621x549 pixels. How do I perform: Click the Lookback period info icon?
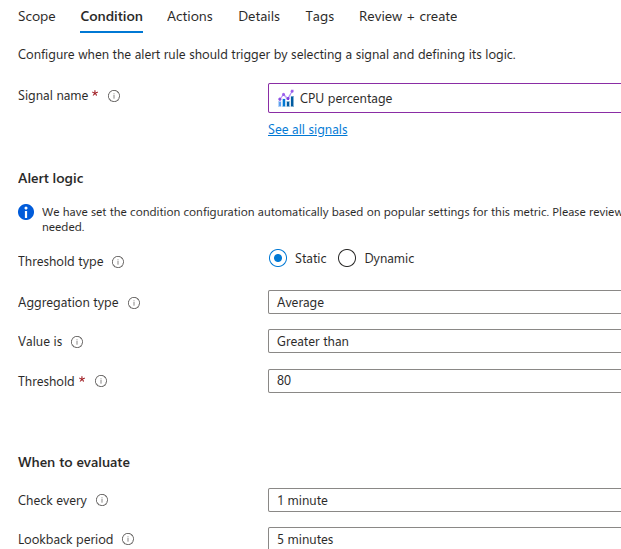(x=128, y=539)
